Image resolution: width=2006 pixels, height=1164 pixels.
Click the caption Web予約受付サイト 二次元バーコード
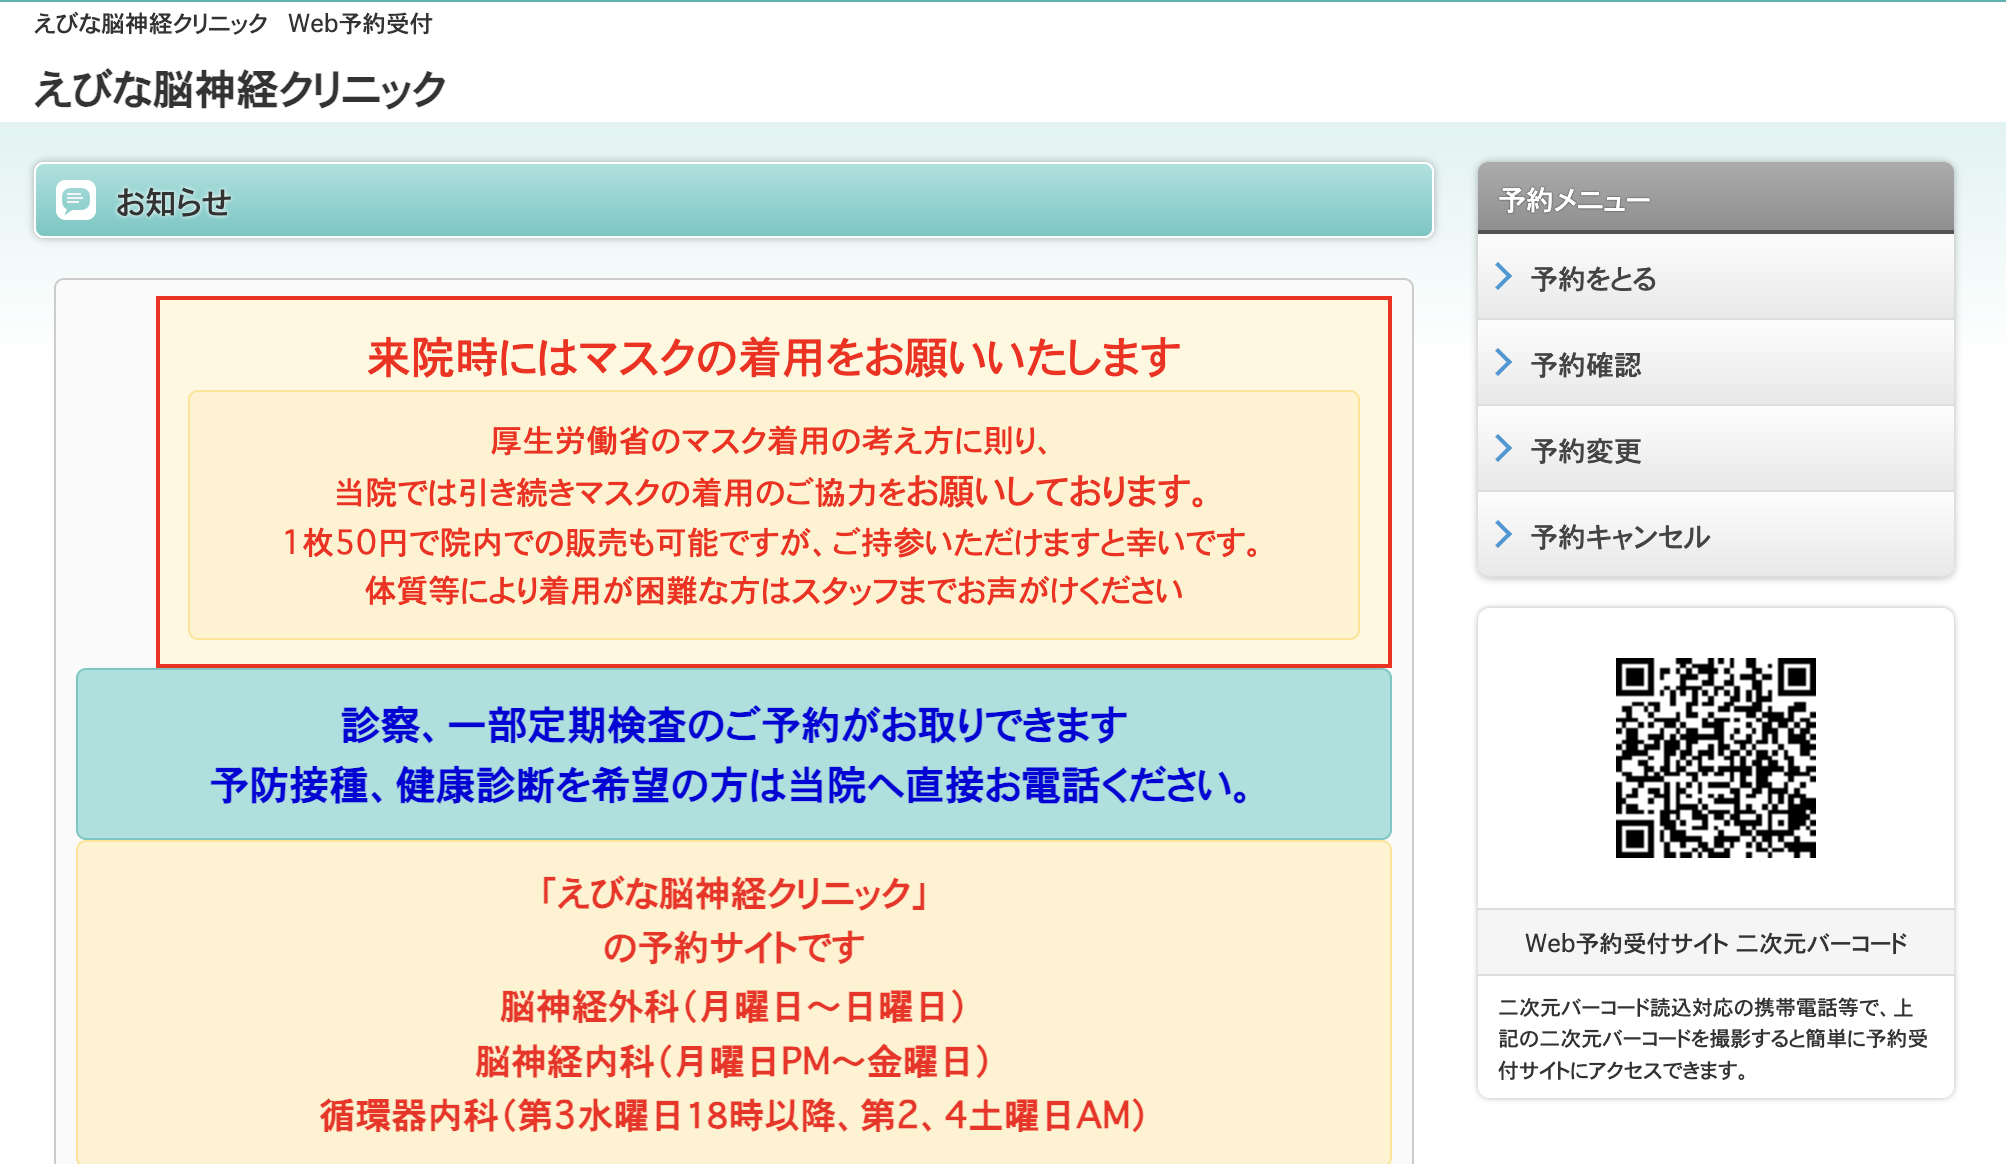click(x=1715, y=943)
